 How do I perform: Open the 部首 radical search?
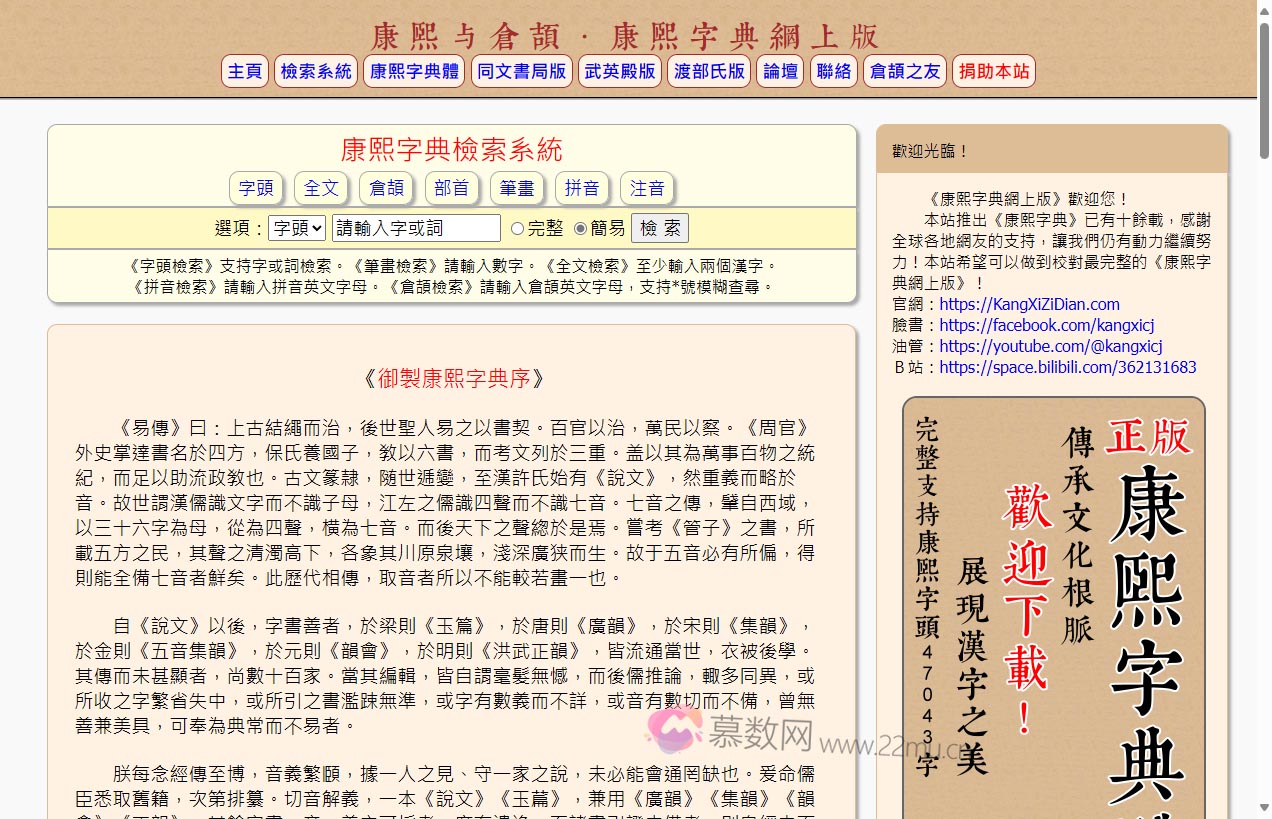(452, 188)
